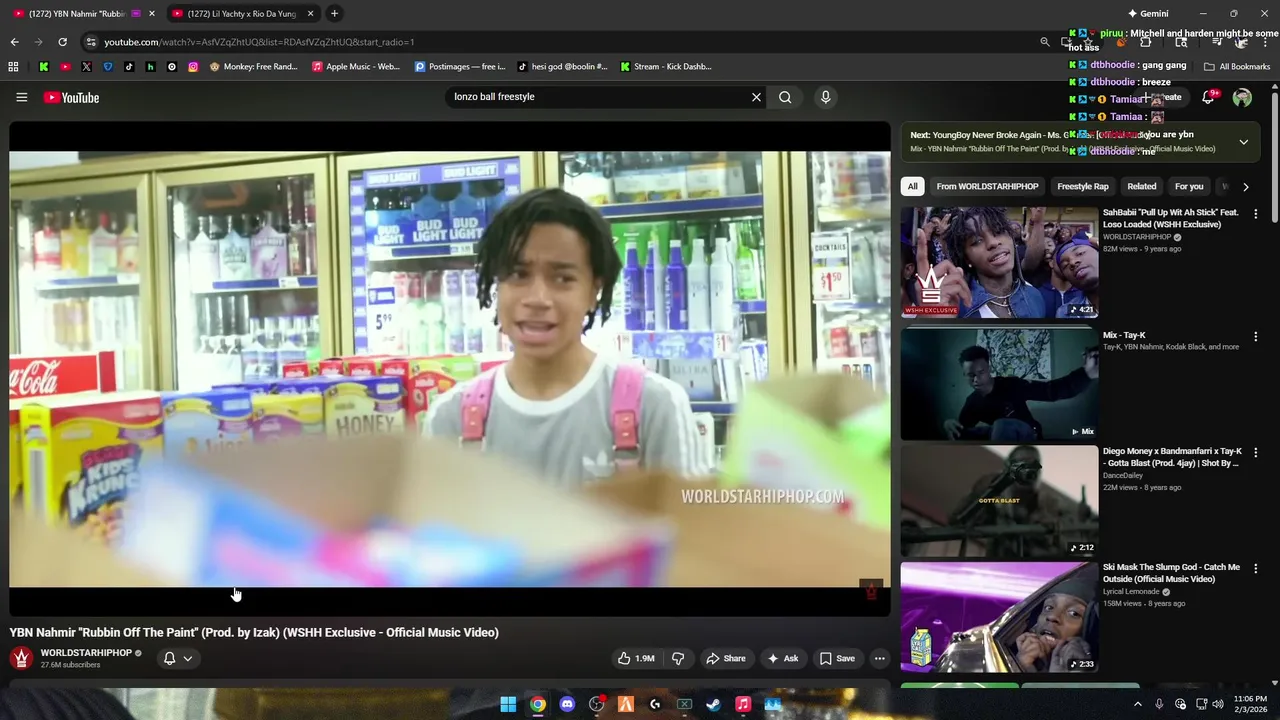Open the Apple Music - Web bookmark
This screenshot has height=720, width=1280.
[x=356, y=67]
